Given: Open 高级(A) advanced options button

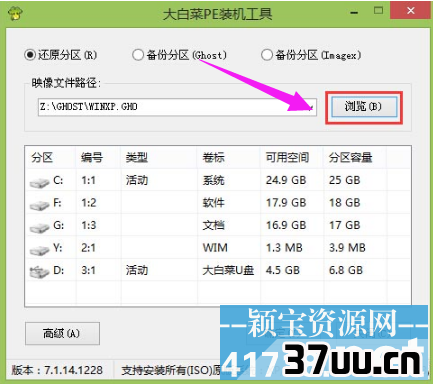Looking at the screenshot, I should (x=62, y=333).
